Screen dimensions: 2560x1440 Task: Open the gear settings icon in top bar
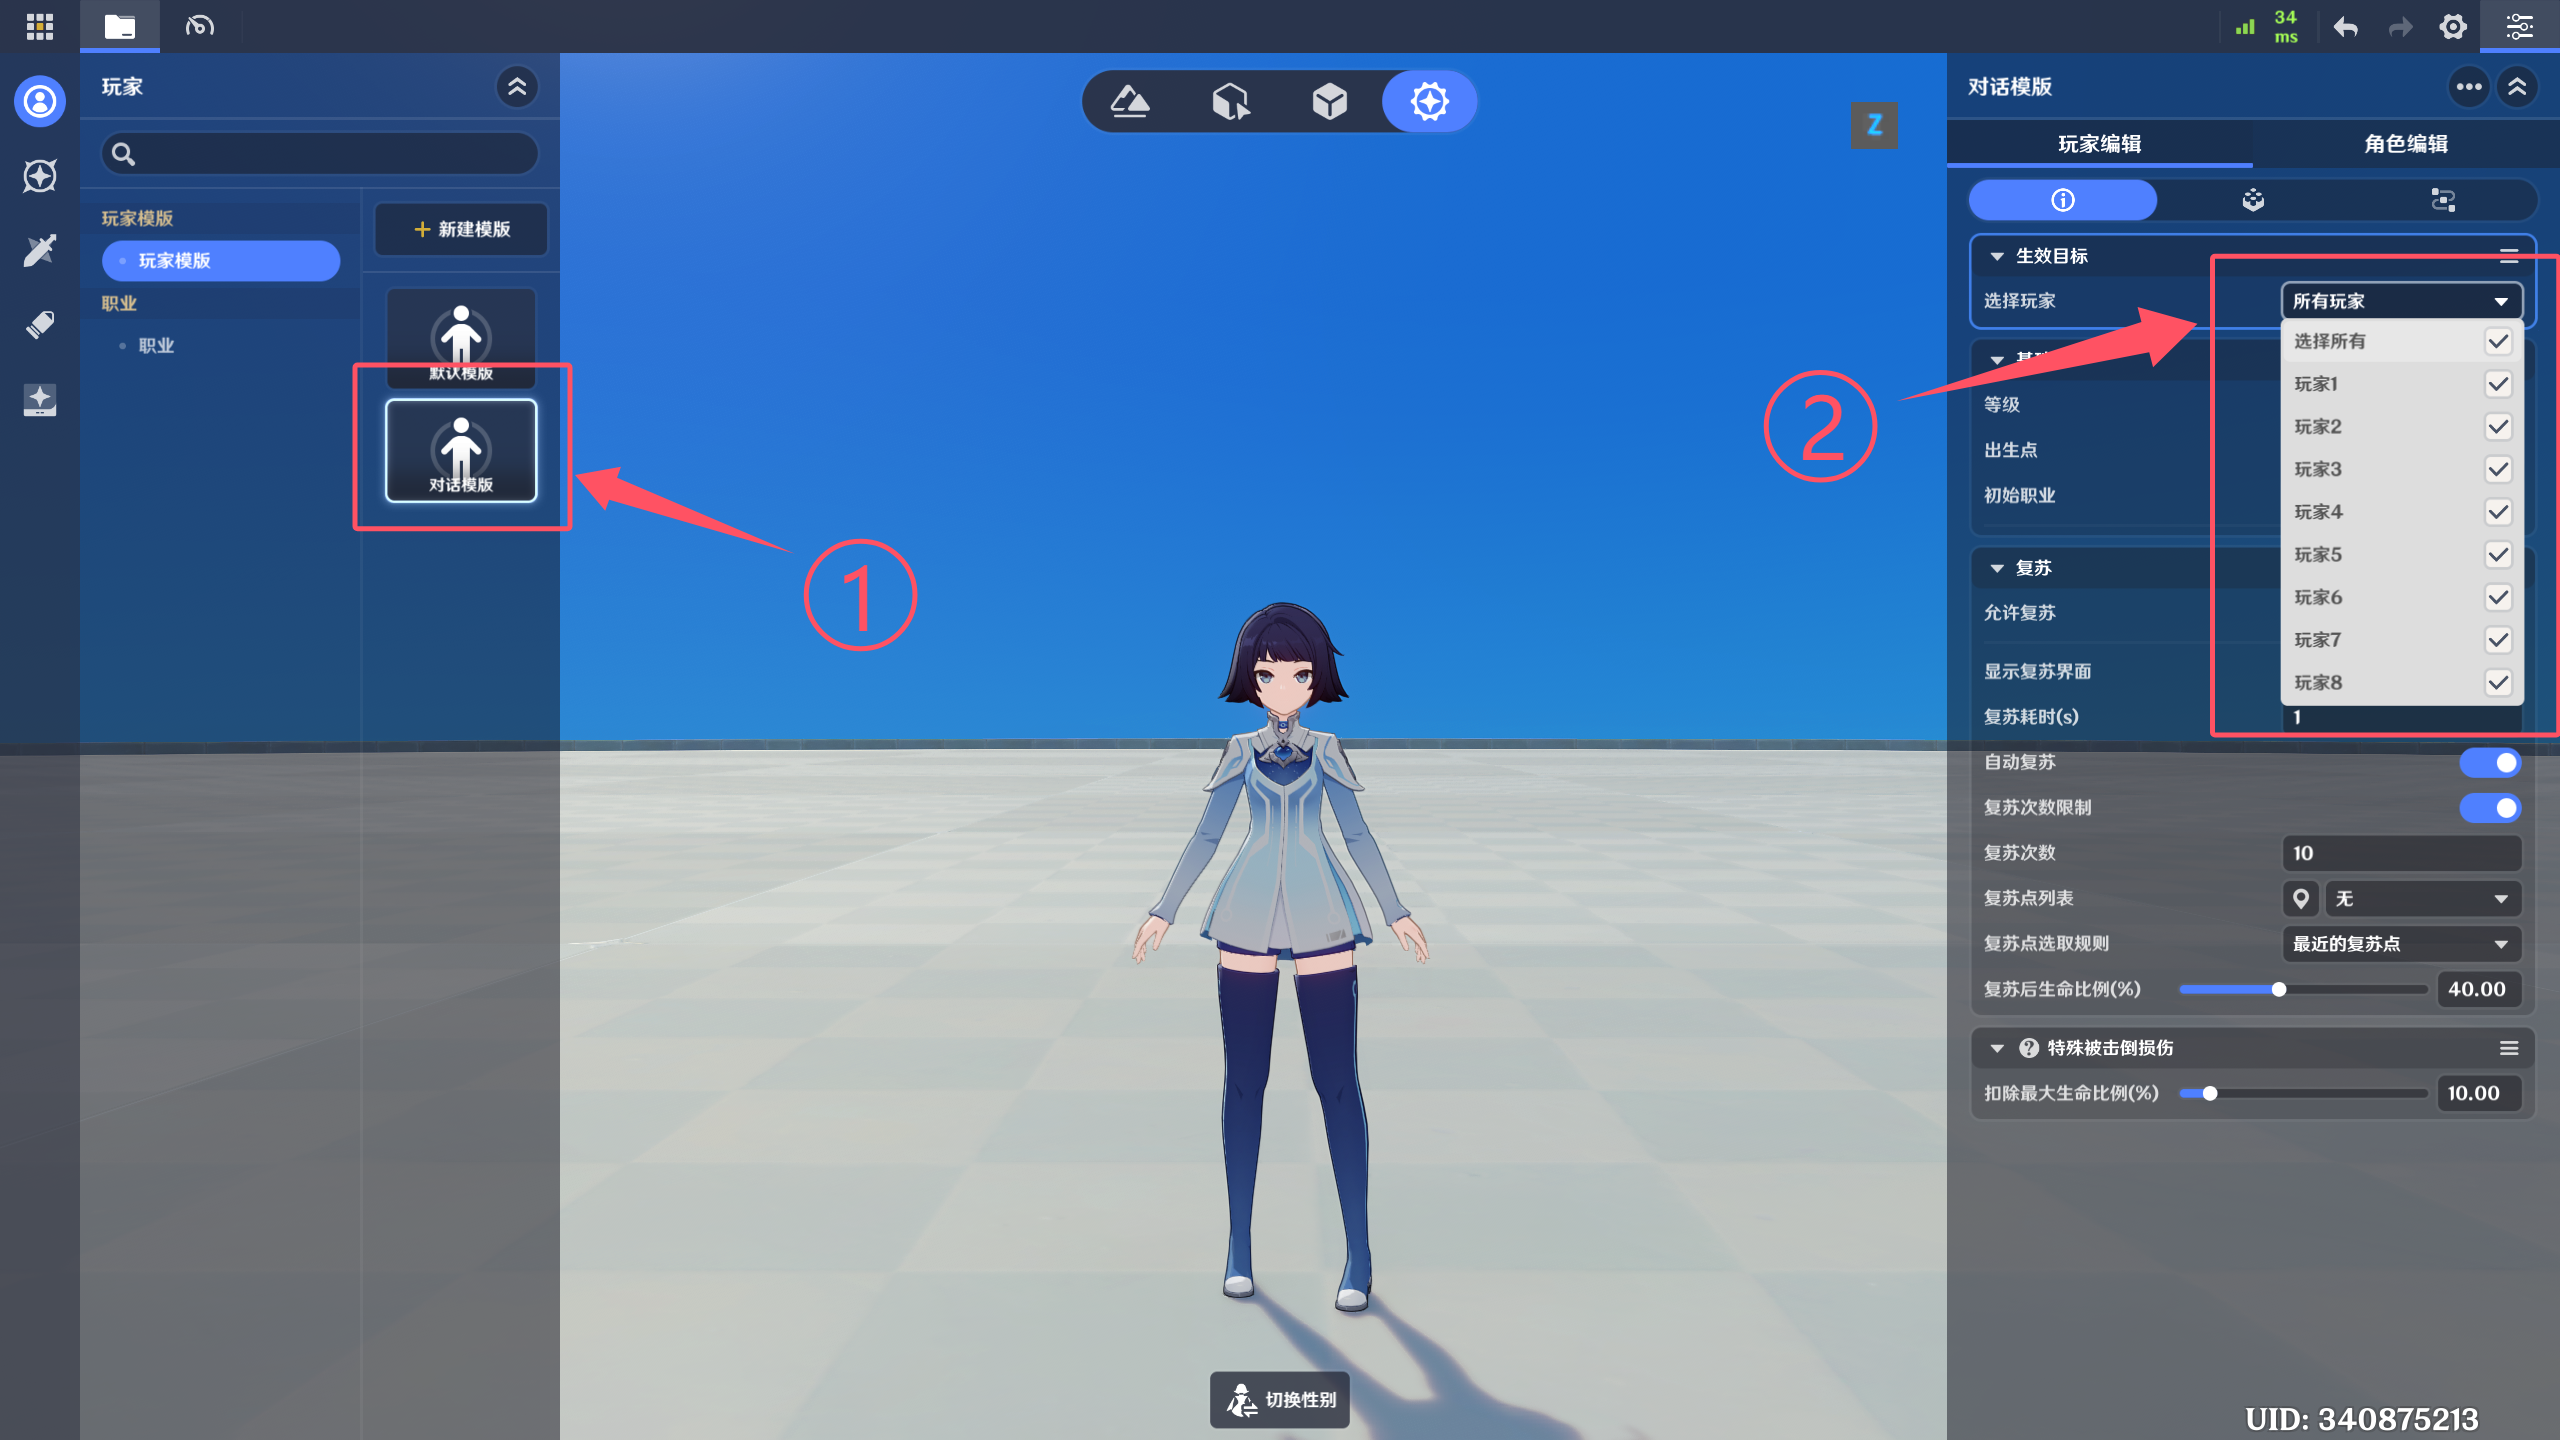pos(2453,27)
